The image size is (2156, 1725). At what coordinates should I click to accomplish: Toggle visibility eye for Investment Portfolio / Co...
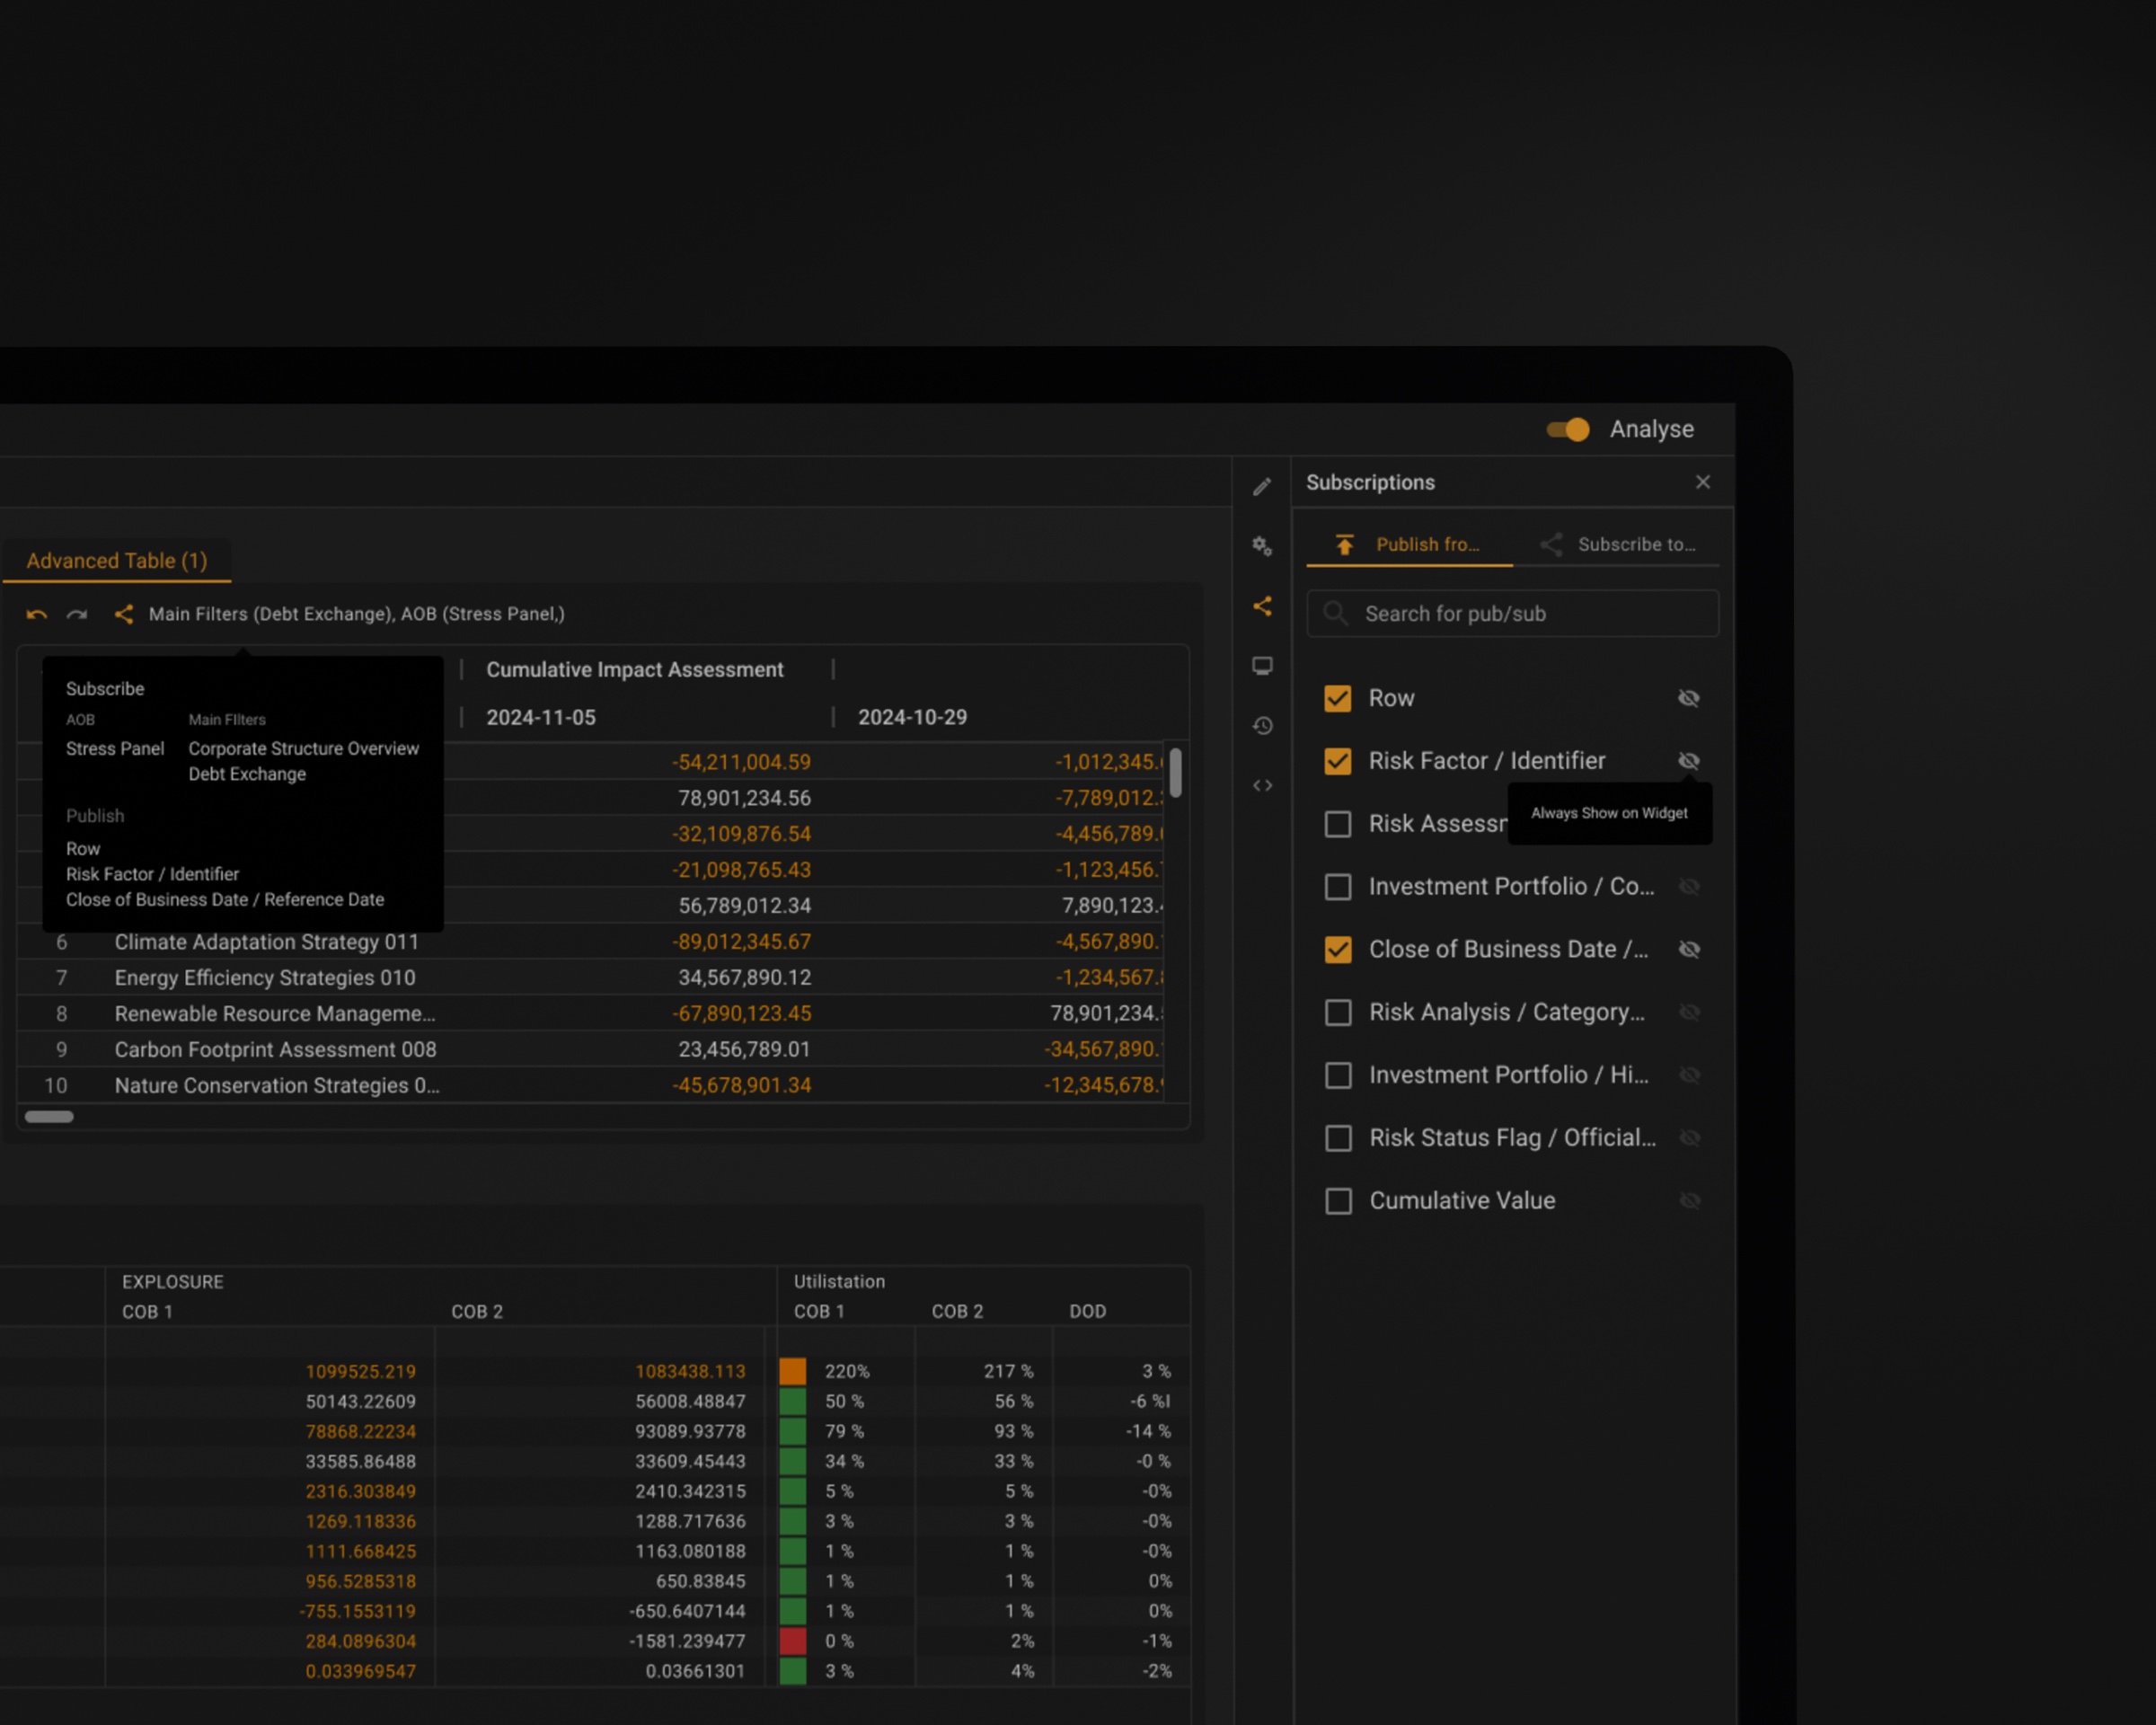1689,887
